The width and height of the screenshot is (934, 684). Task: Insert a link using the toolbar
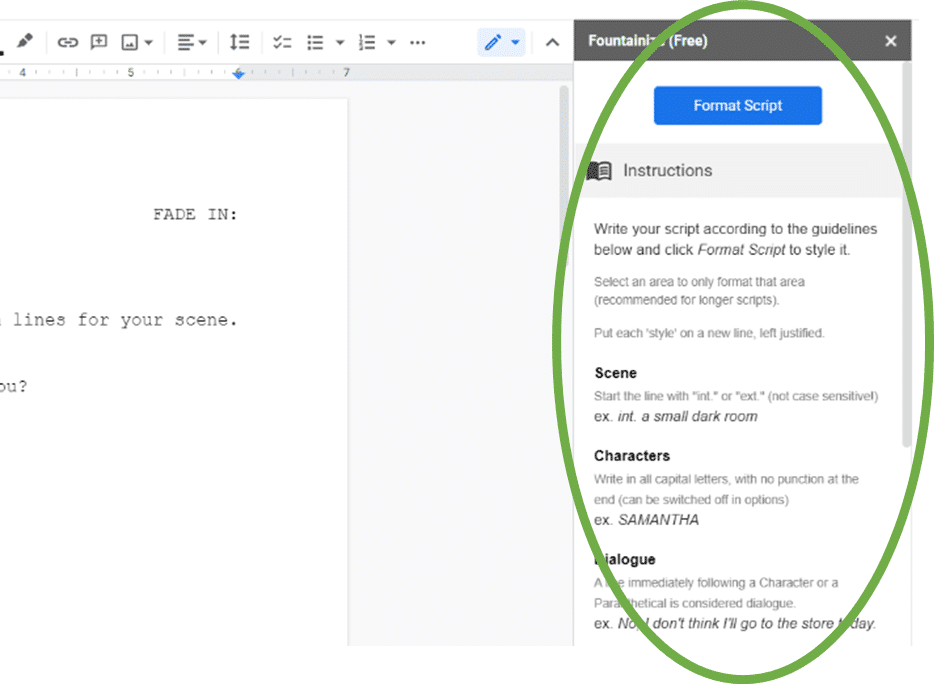67,42
